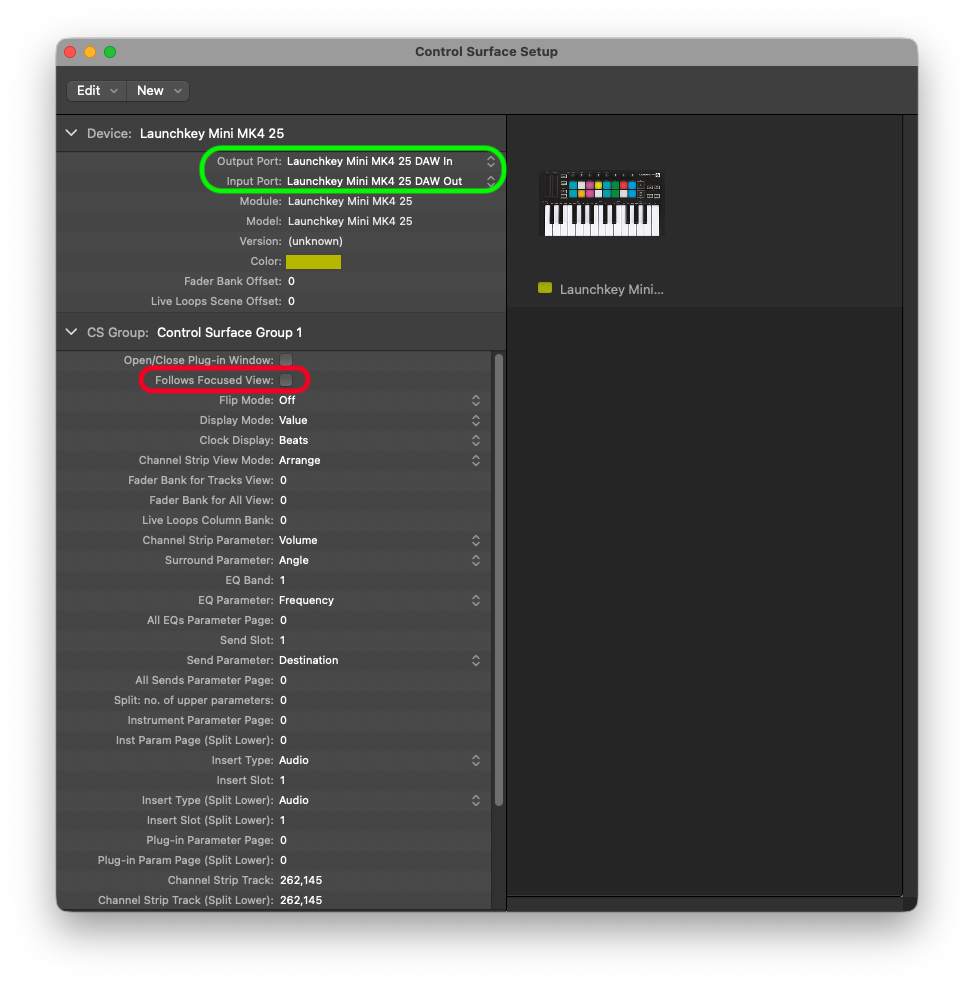Click Channel Strip Track (Split Lower) value
974x986 pixels.
coord(301,900)
